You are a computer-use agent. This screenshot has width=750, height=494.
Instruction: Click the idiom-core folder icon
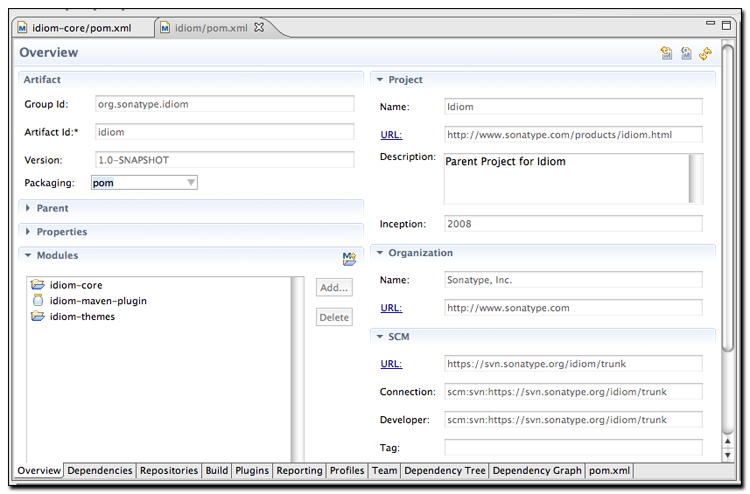point(38,285)
